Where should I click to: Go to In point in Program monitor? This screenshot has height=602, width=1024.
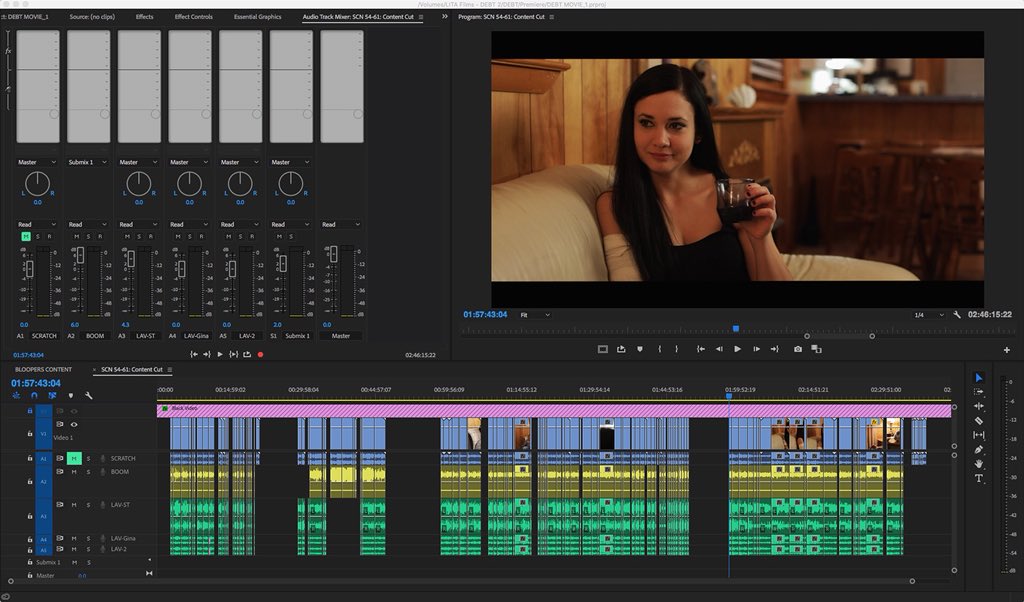click(701, 349)
